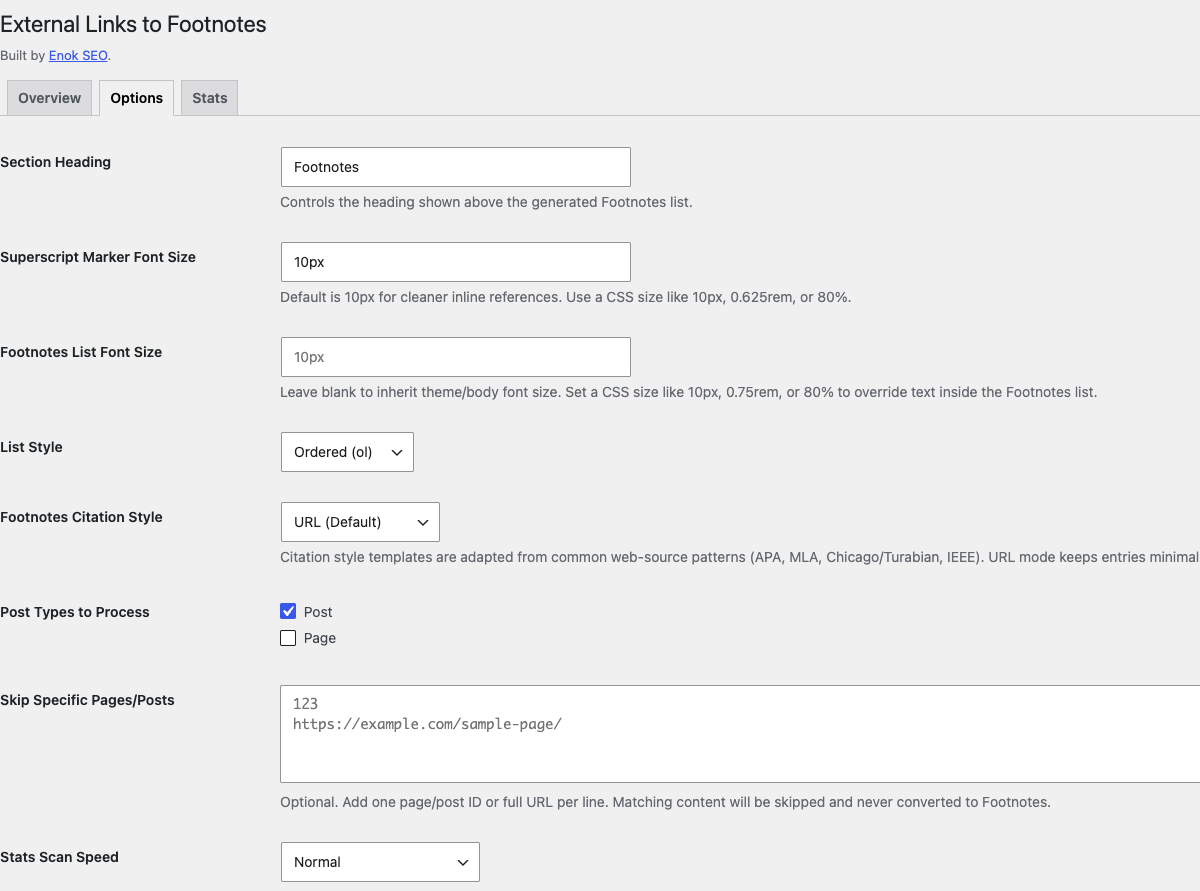Click the Superscript Marker Font Size label

(x=98, y=257)
